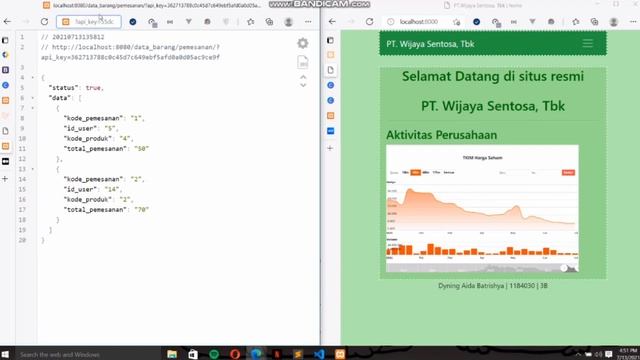Reload the left JSON viewer page
The image size is (640, 360).
coord(44,22)
